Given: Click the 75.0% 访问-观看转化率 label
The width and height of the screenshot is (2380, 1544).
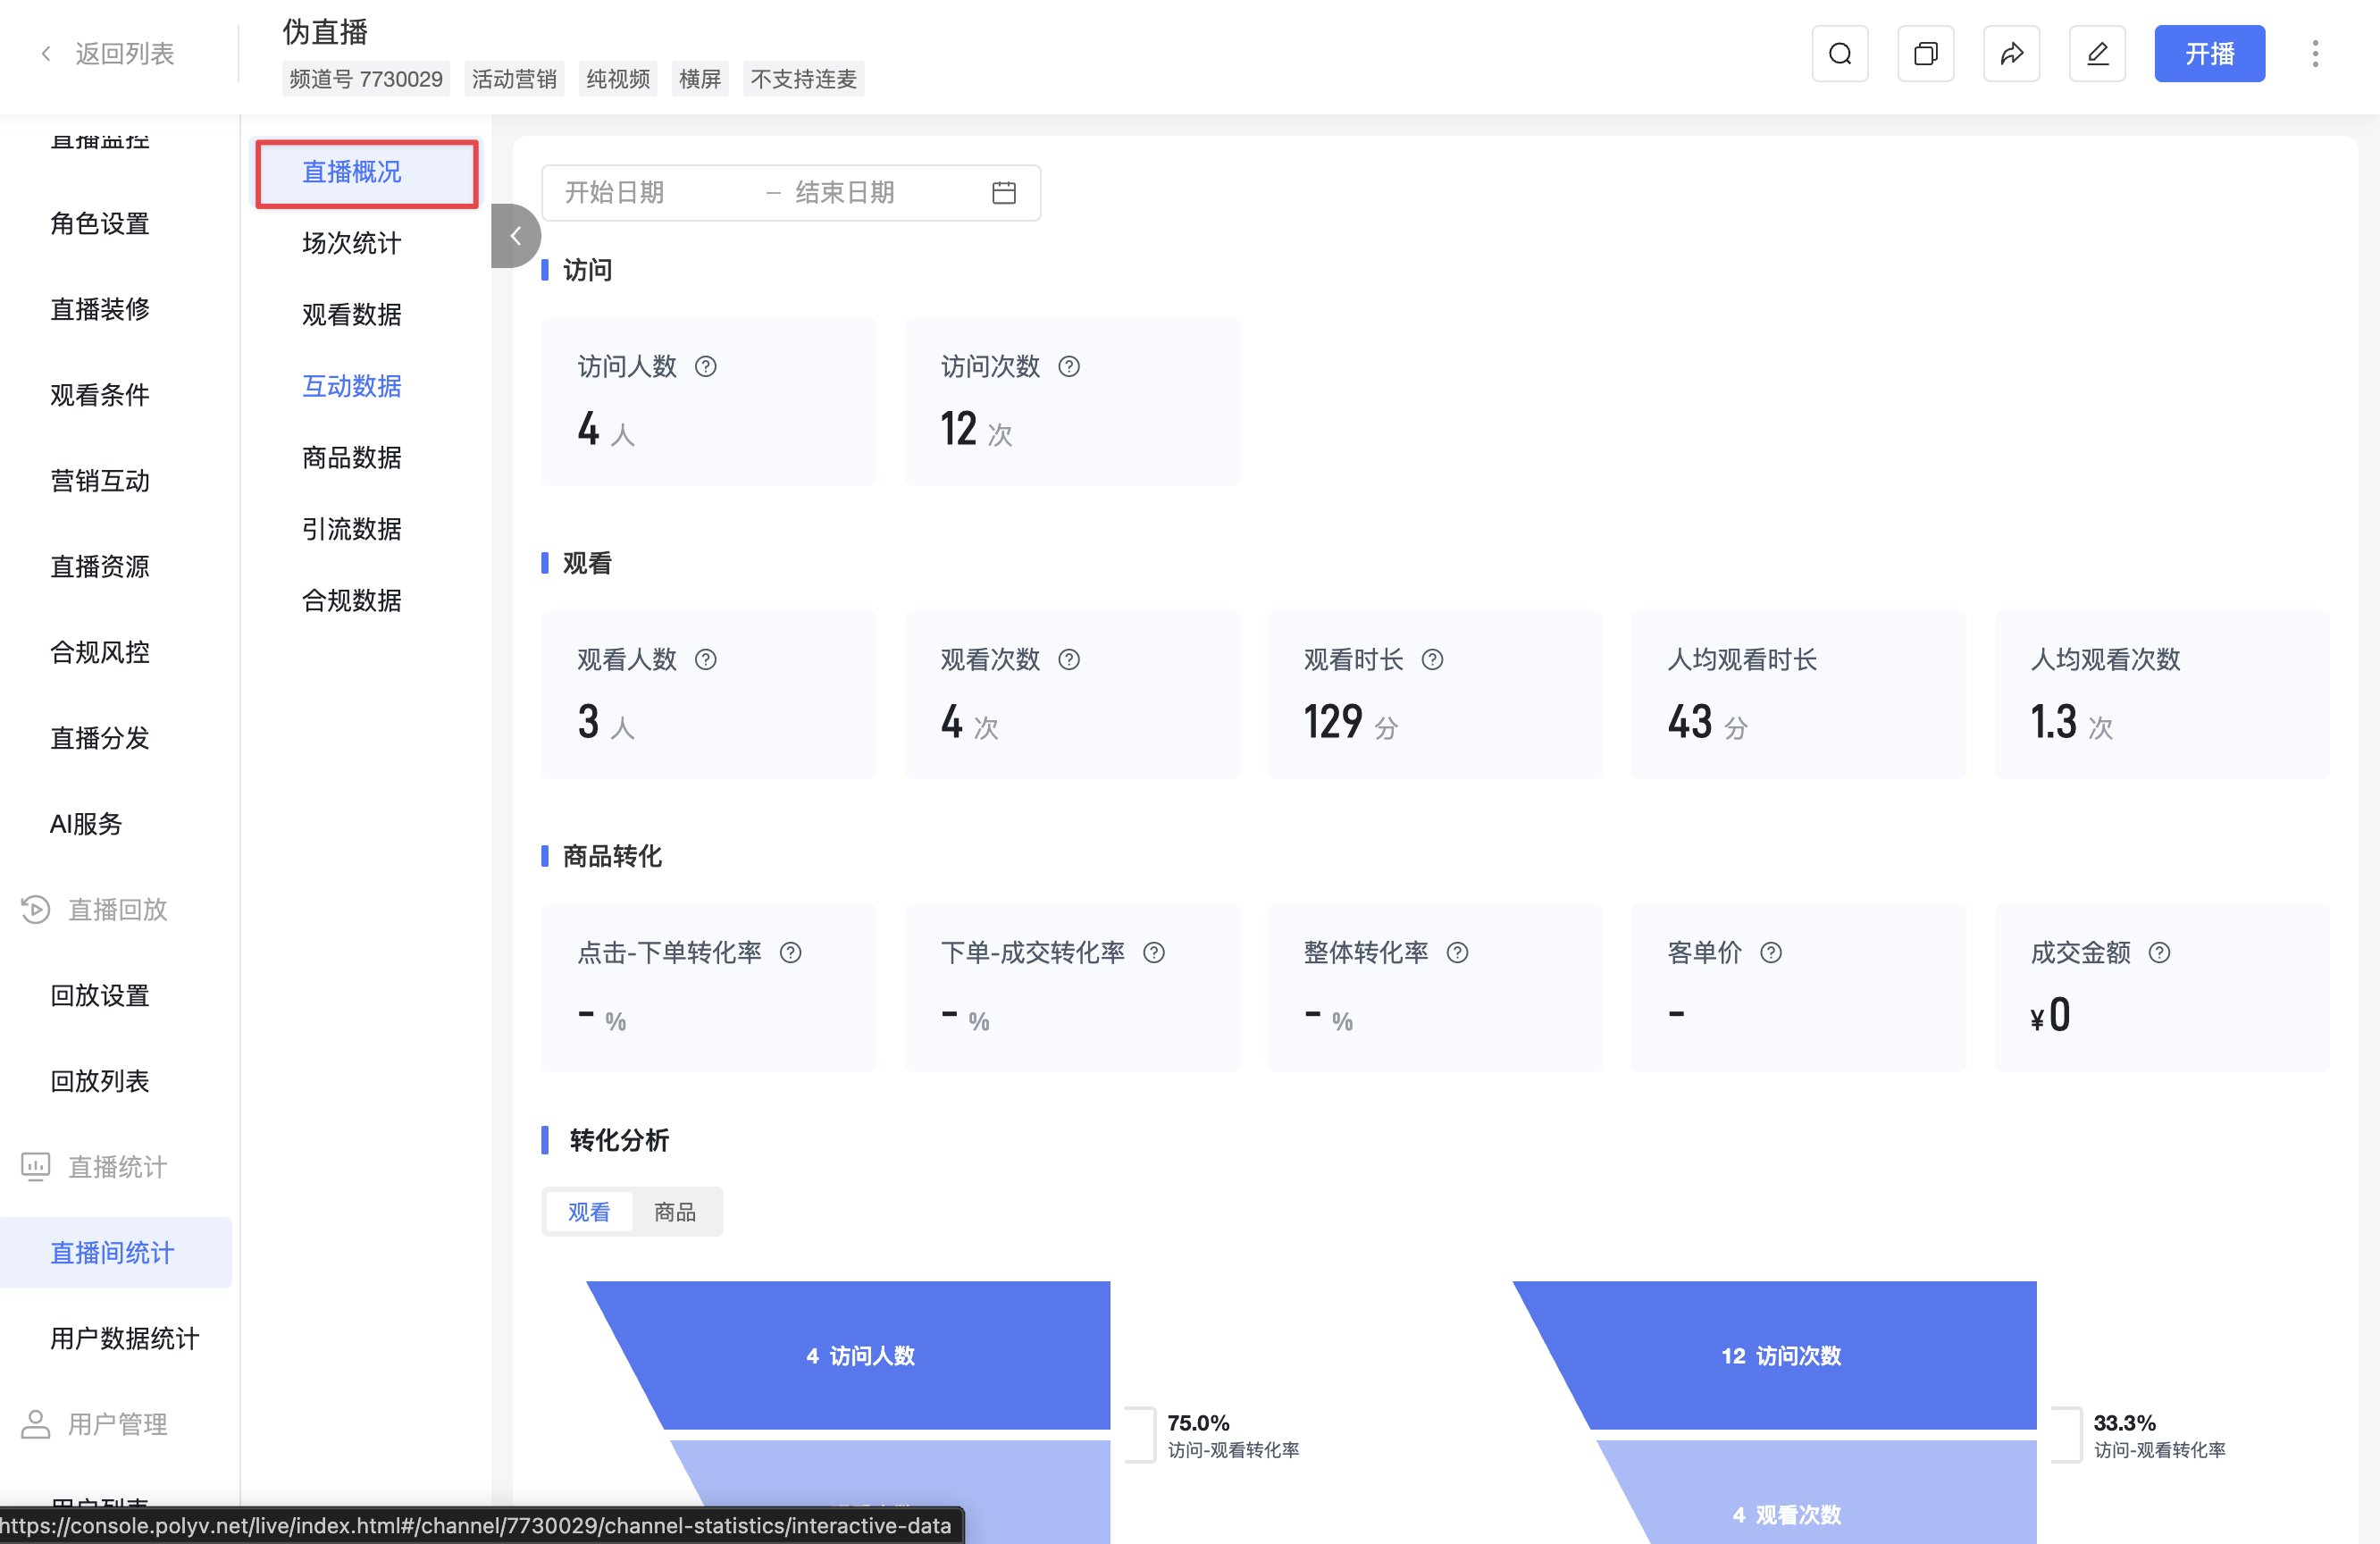Looking at the screenshot, I should [1233, 1436].
